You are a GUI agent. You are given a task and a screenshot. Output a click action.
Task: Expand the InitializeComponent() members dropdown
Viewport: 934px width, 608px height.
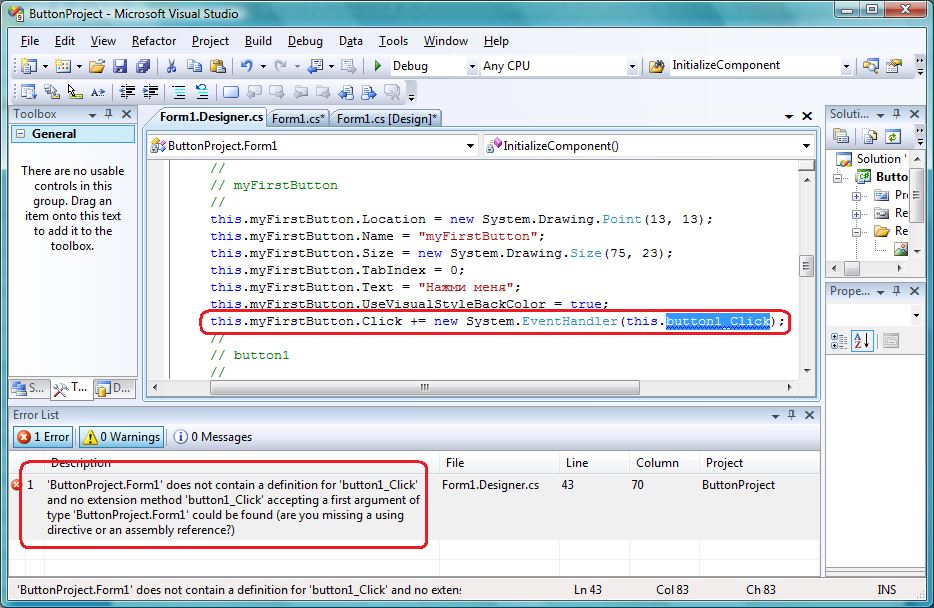806,146
